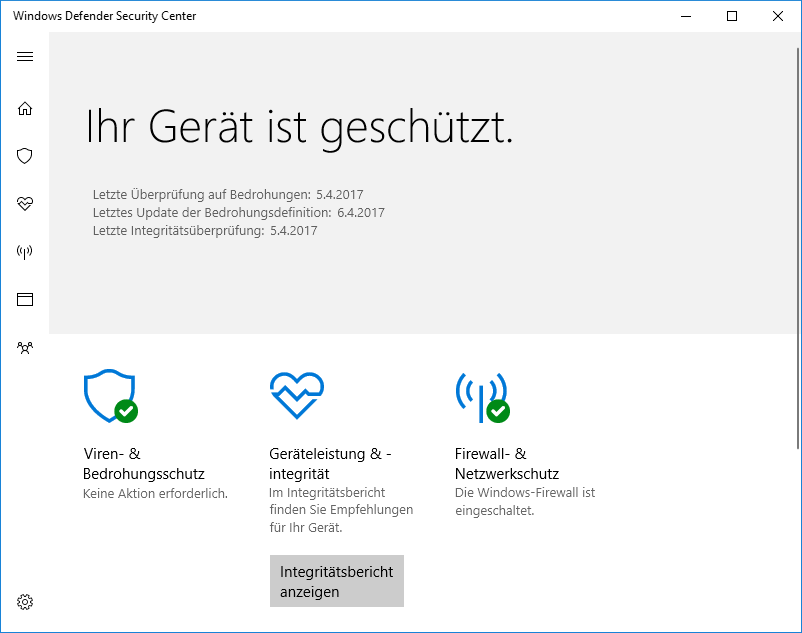Screen dimensions: 802x633
Task: Minimize the Windows Defender window
Action: pos(686,16)
